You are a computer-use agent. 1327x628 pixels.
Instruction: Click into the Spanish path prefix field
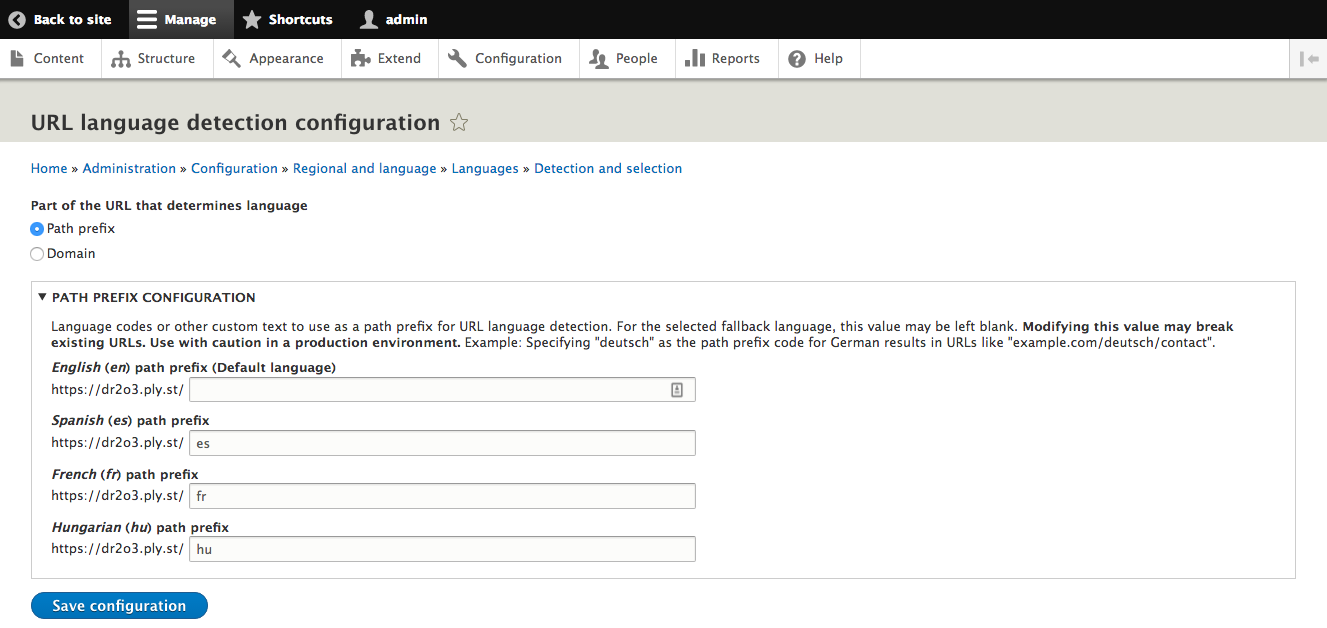[x=441, y=443]
